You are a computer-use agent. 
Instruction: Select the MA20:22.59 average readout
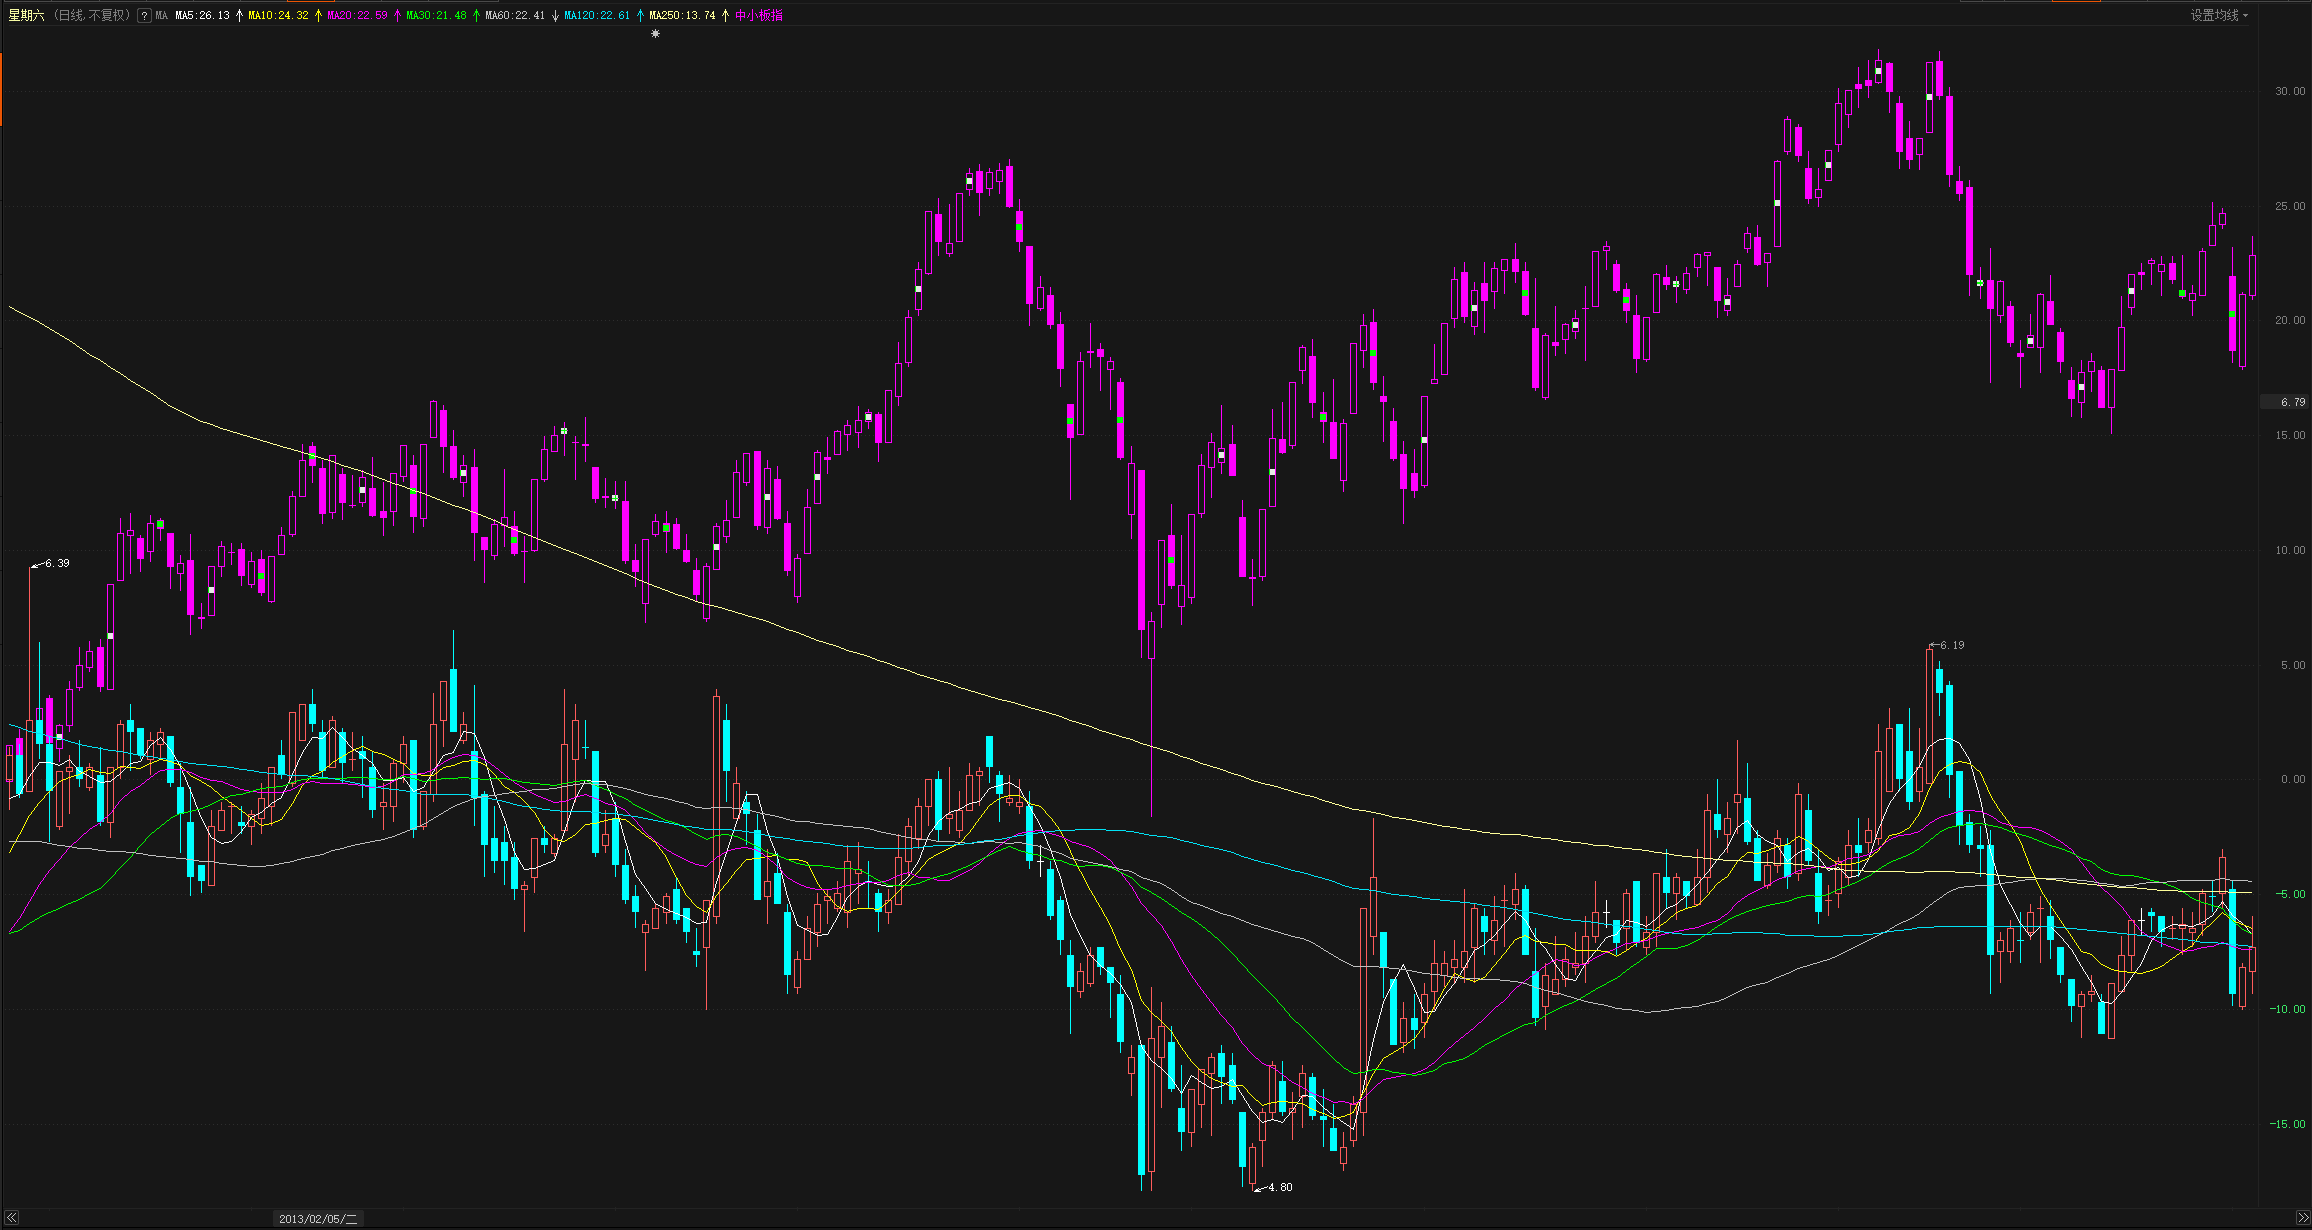[357, 16]
